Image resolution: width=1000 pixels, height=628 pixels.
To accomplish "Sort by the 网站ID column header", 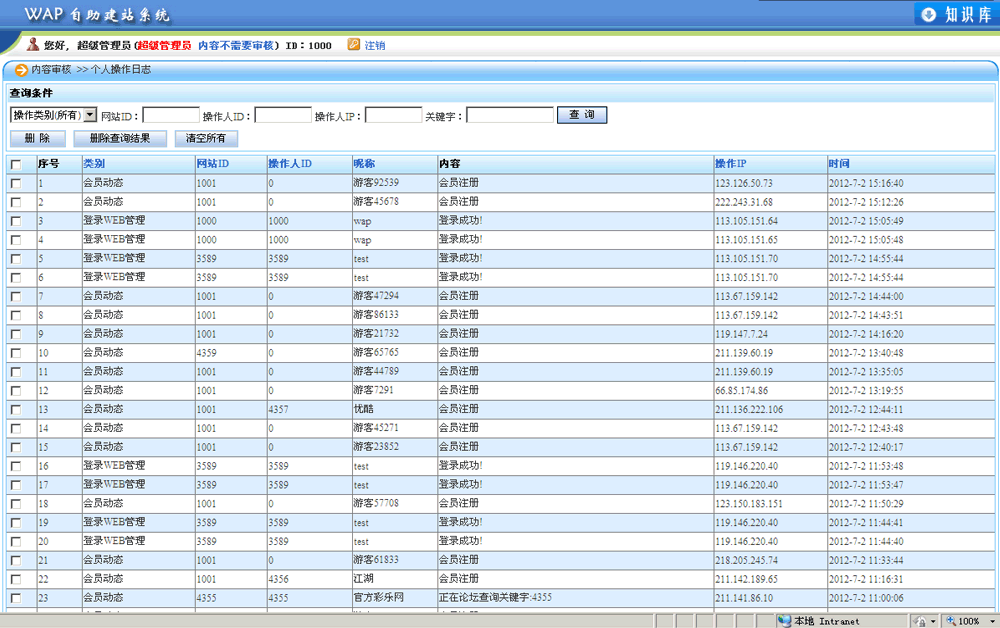I will pyautogui.click(x=212, y=164).
